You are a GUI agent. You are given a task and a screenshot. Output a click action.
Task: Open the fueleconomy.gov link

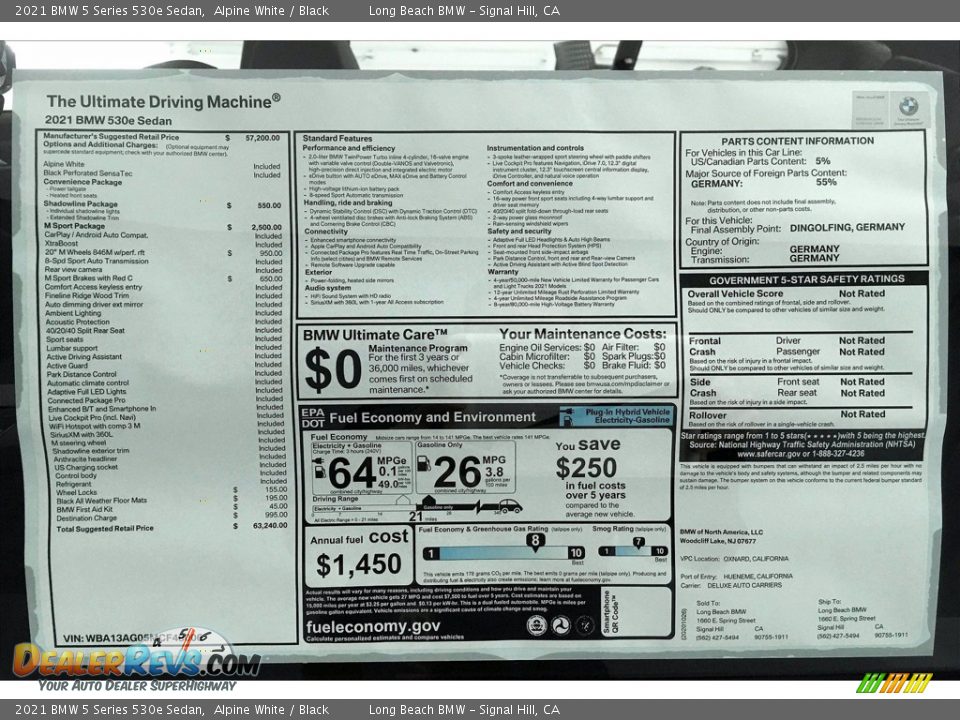(372, 626)
